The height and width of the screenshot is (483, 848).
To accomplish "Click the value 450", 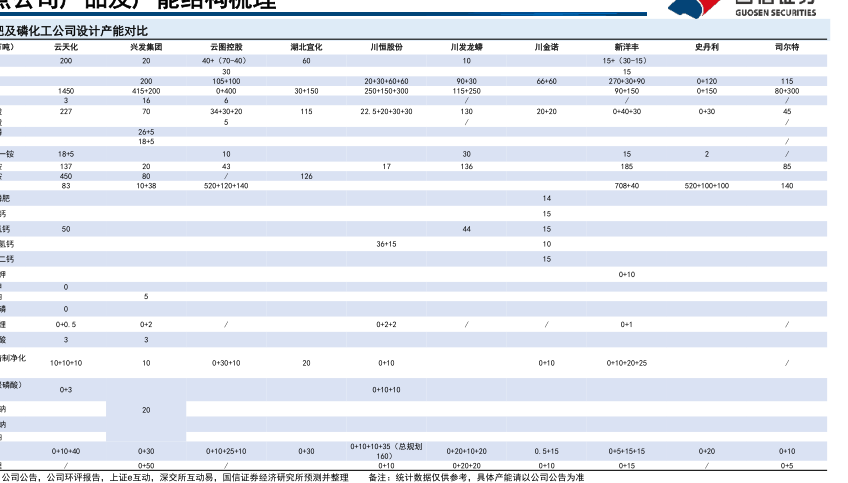I will pyautogui.click(x=66, y=176).
